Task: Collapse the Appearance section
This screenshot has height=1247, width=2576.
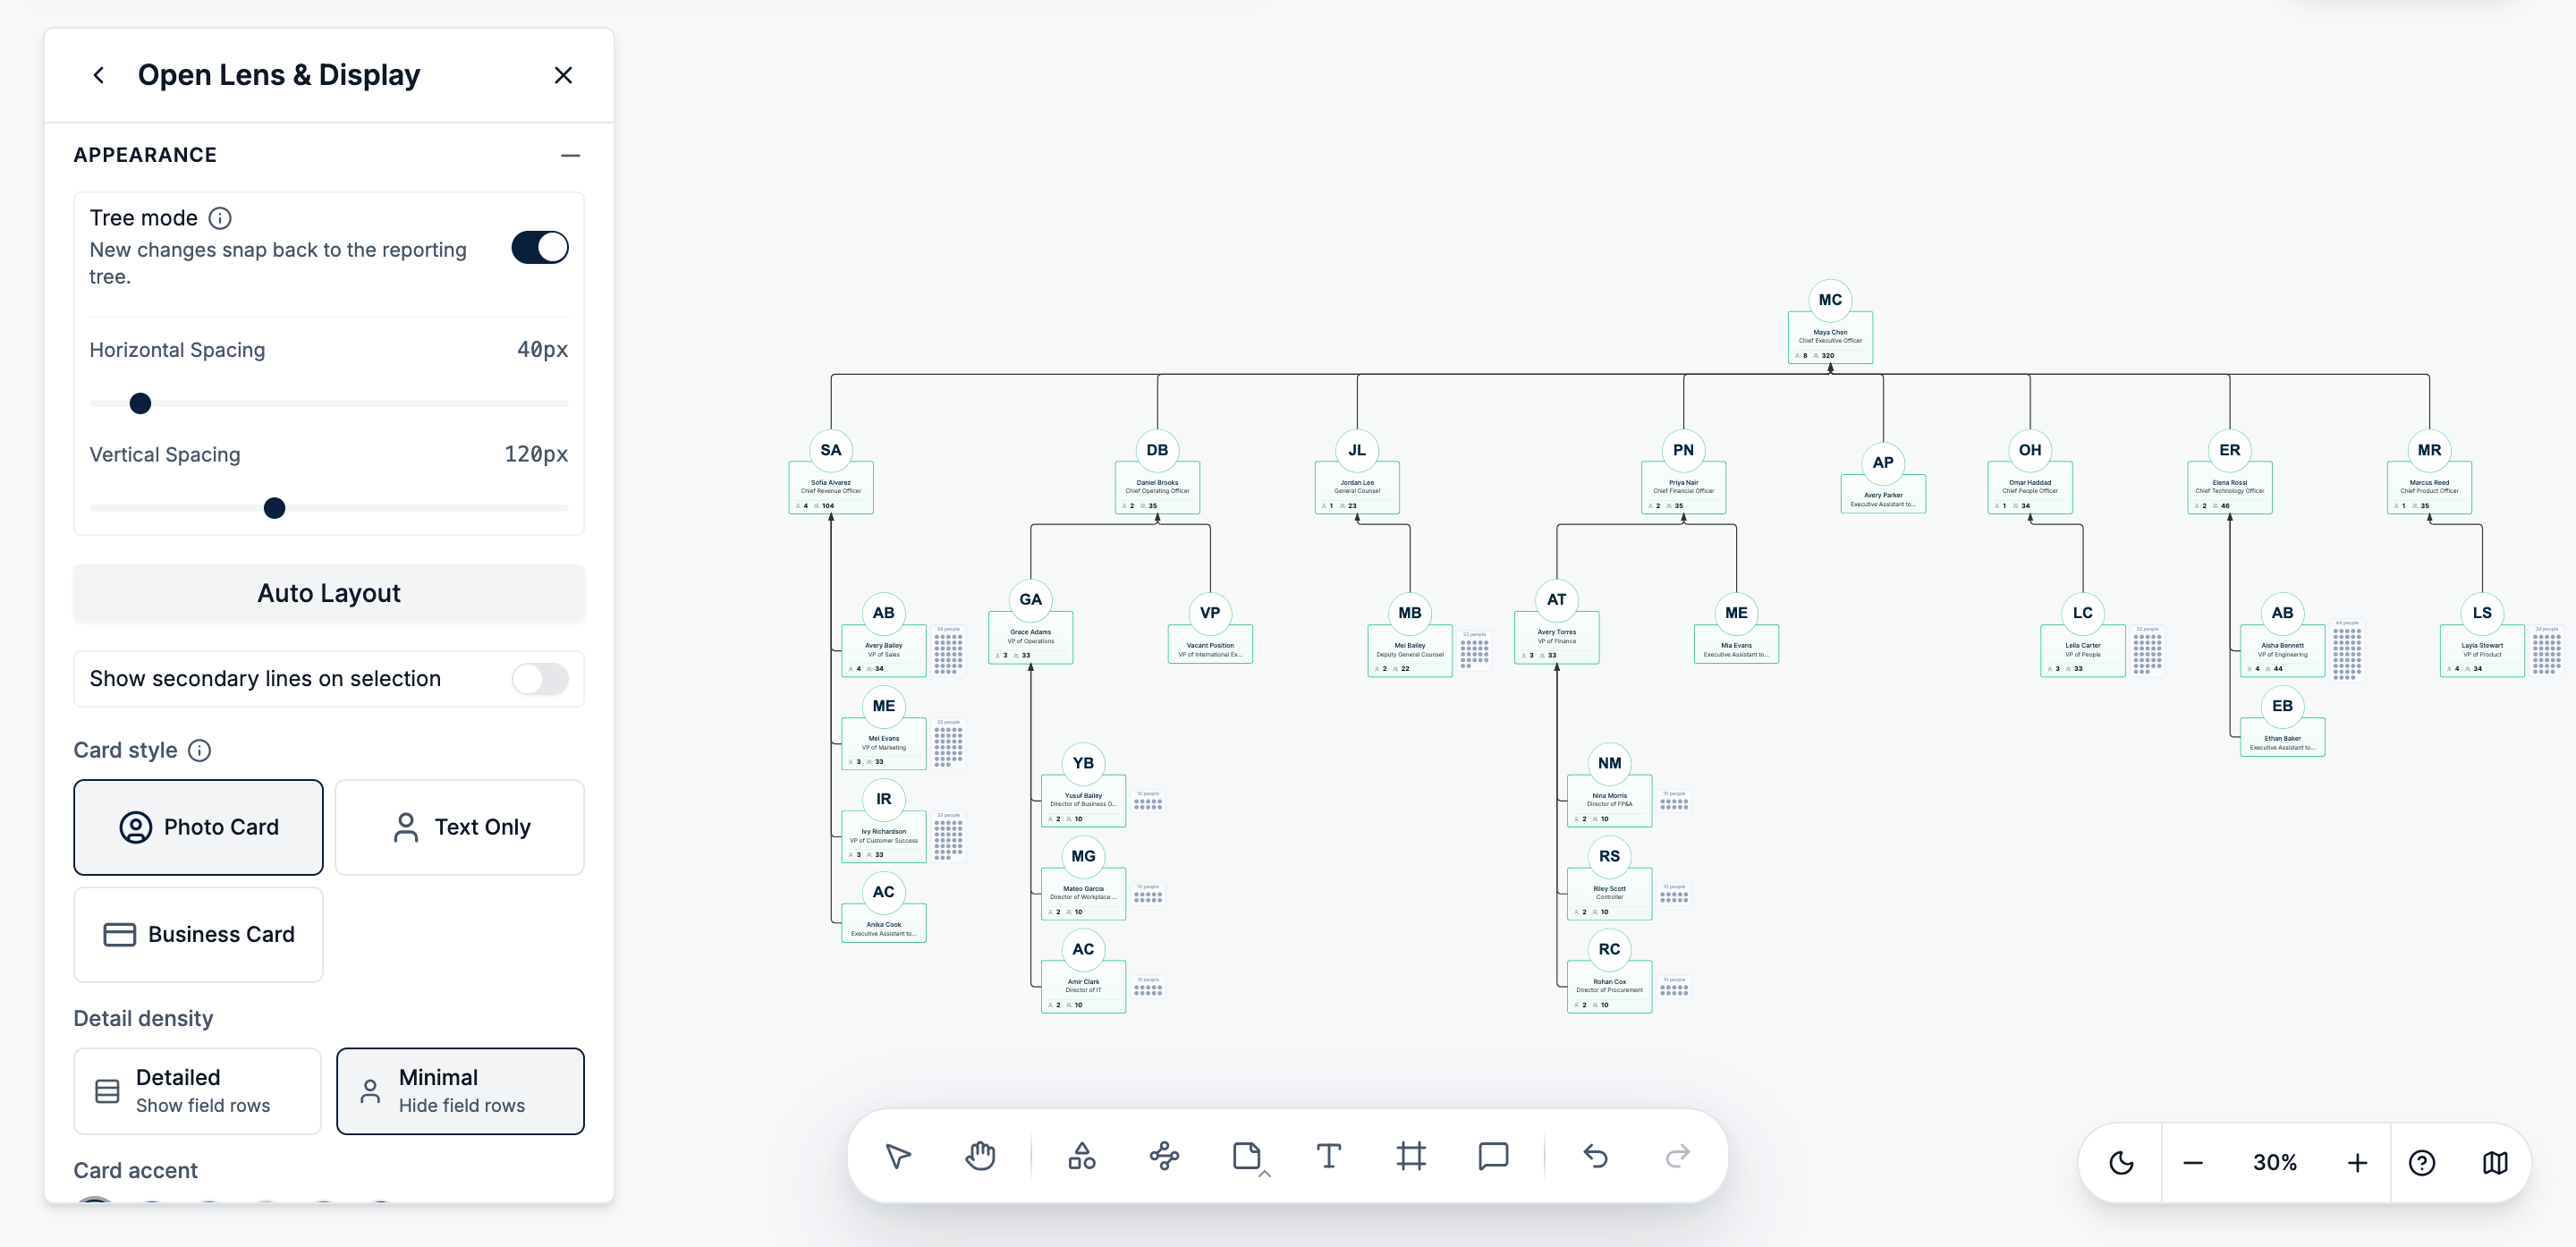Action: (x=570, y=155)
